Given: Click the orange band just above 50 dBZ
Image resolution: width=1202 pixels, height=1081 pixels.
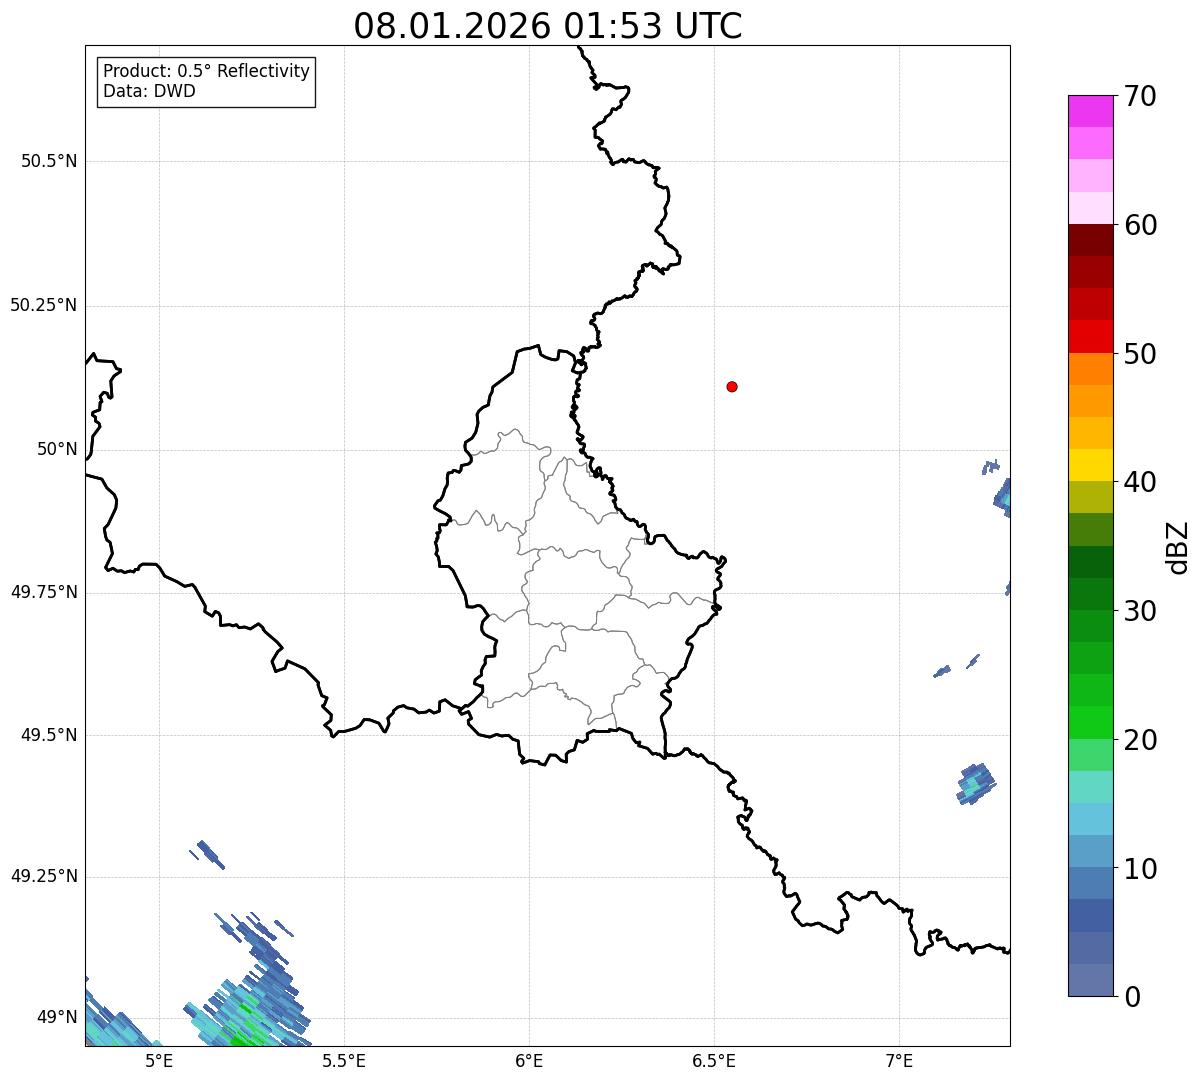Looking at the screenshot, I should point(1090,369).
